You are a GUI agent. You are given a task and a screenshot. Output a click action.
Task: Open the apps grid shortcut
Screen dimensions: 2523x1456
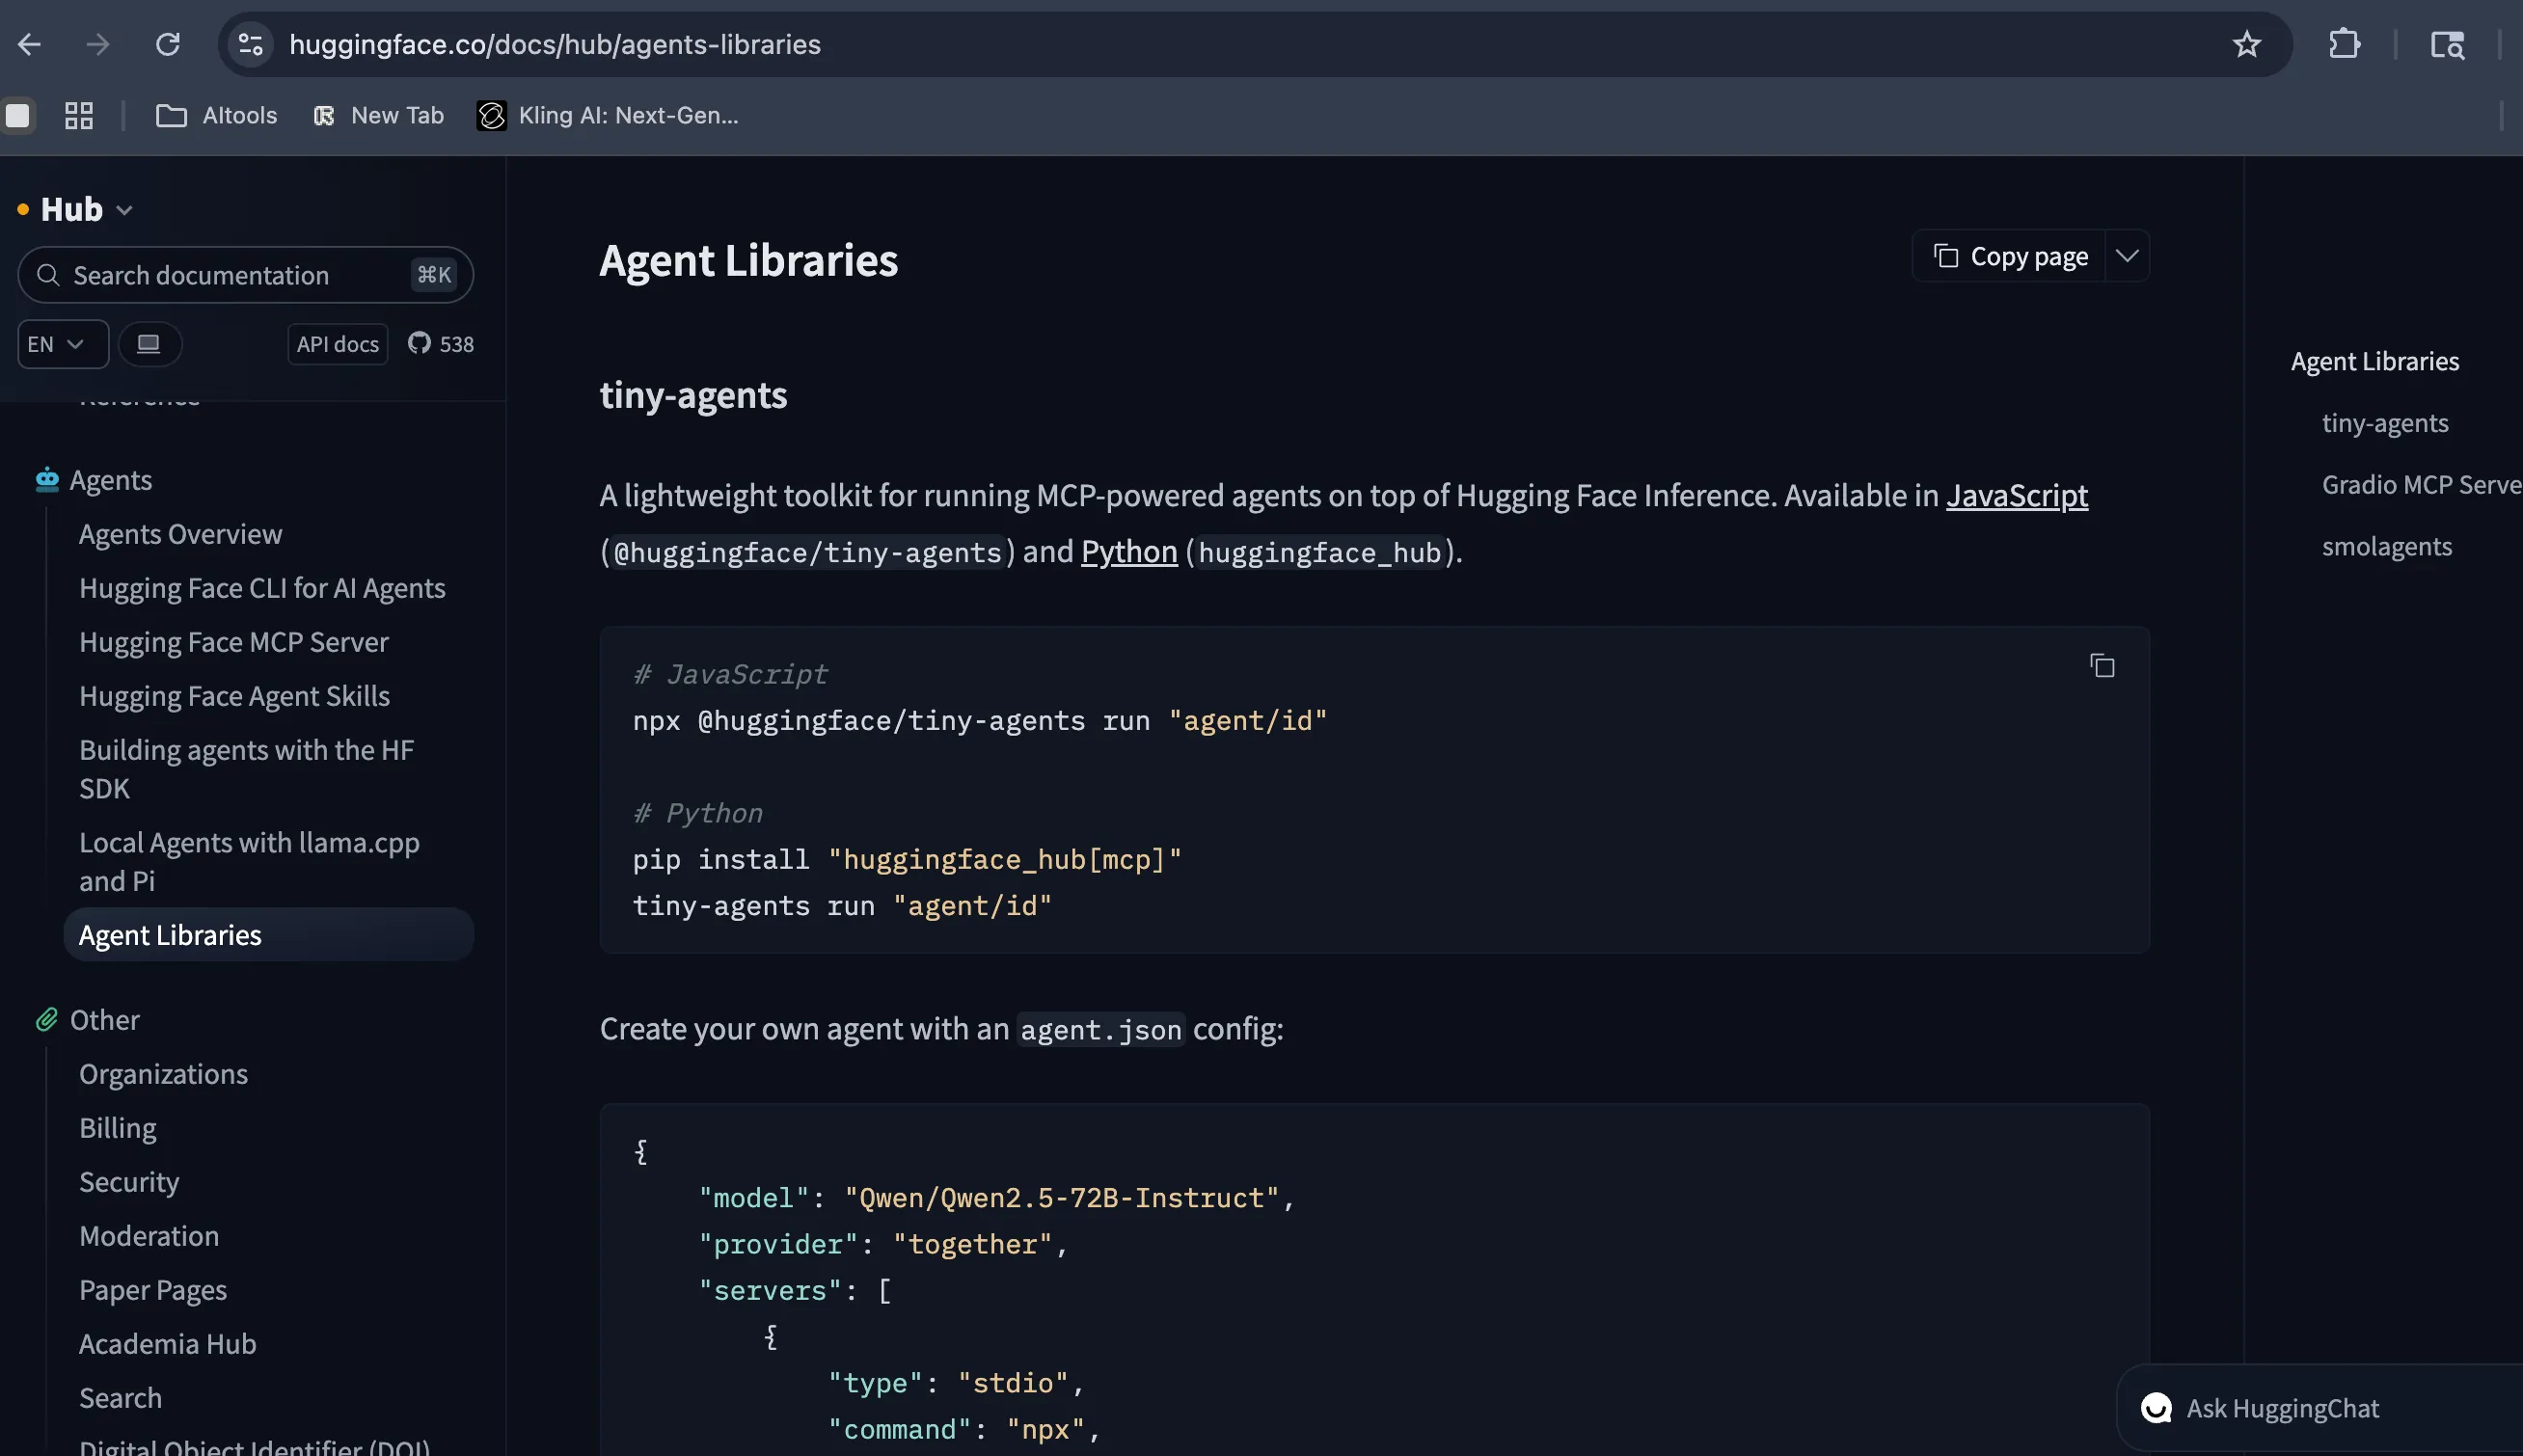(79, 115)
